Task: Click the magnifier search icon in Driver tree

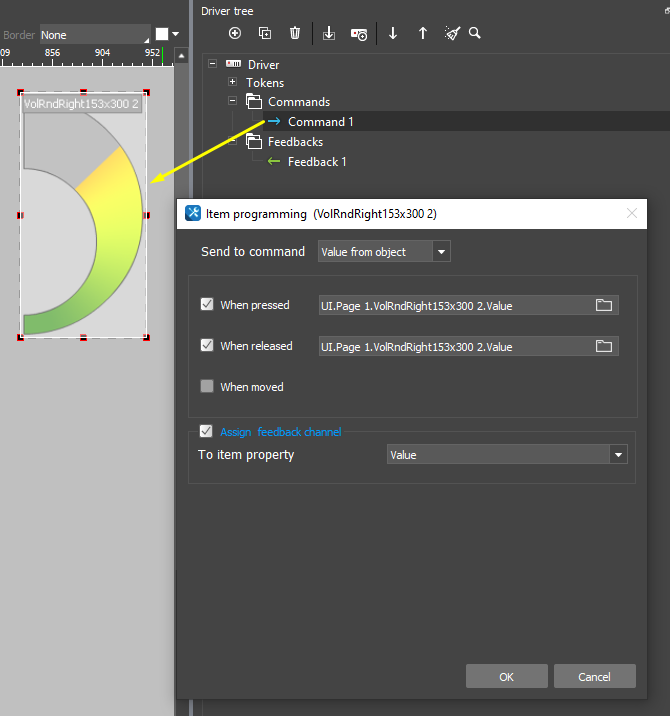Action: pos(475,33)
